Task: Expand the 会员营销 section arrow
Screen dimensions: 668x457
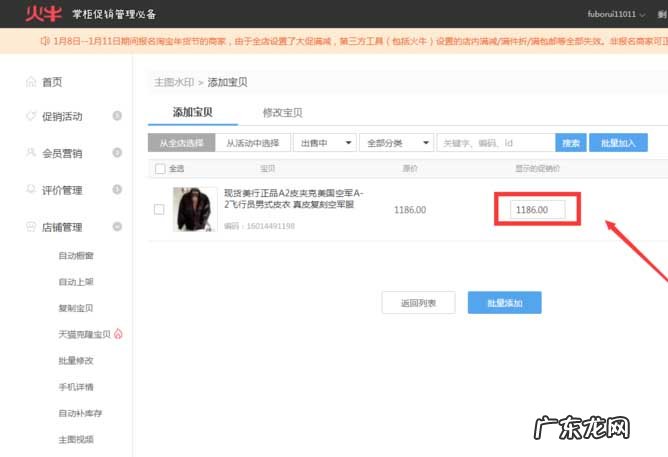Action: tap(117, 152)
